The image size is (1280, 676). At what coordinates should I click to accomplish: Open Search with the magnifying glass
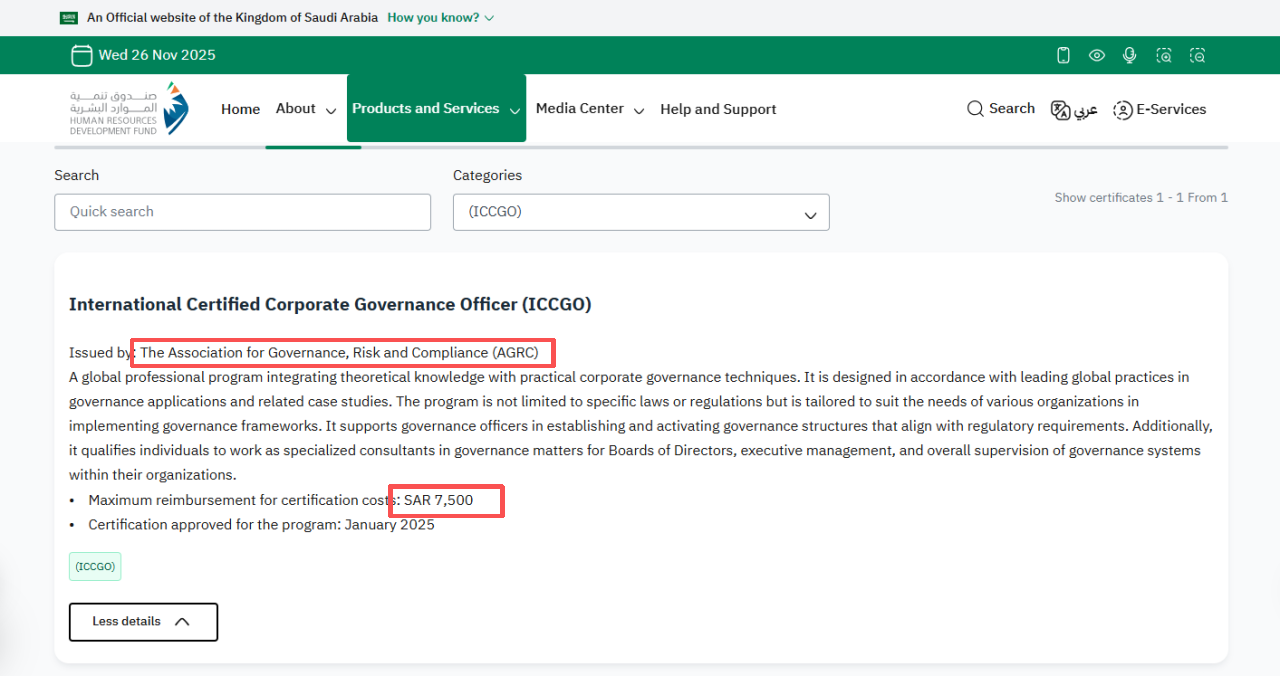click(1000, 109)
